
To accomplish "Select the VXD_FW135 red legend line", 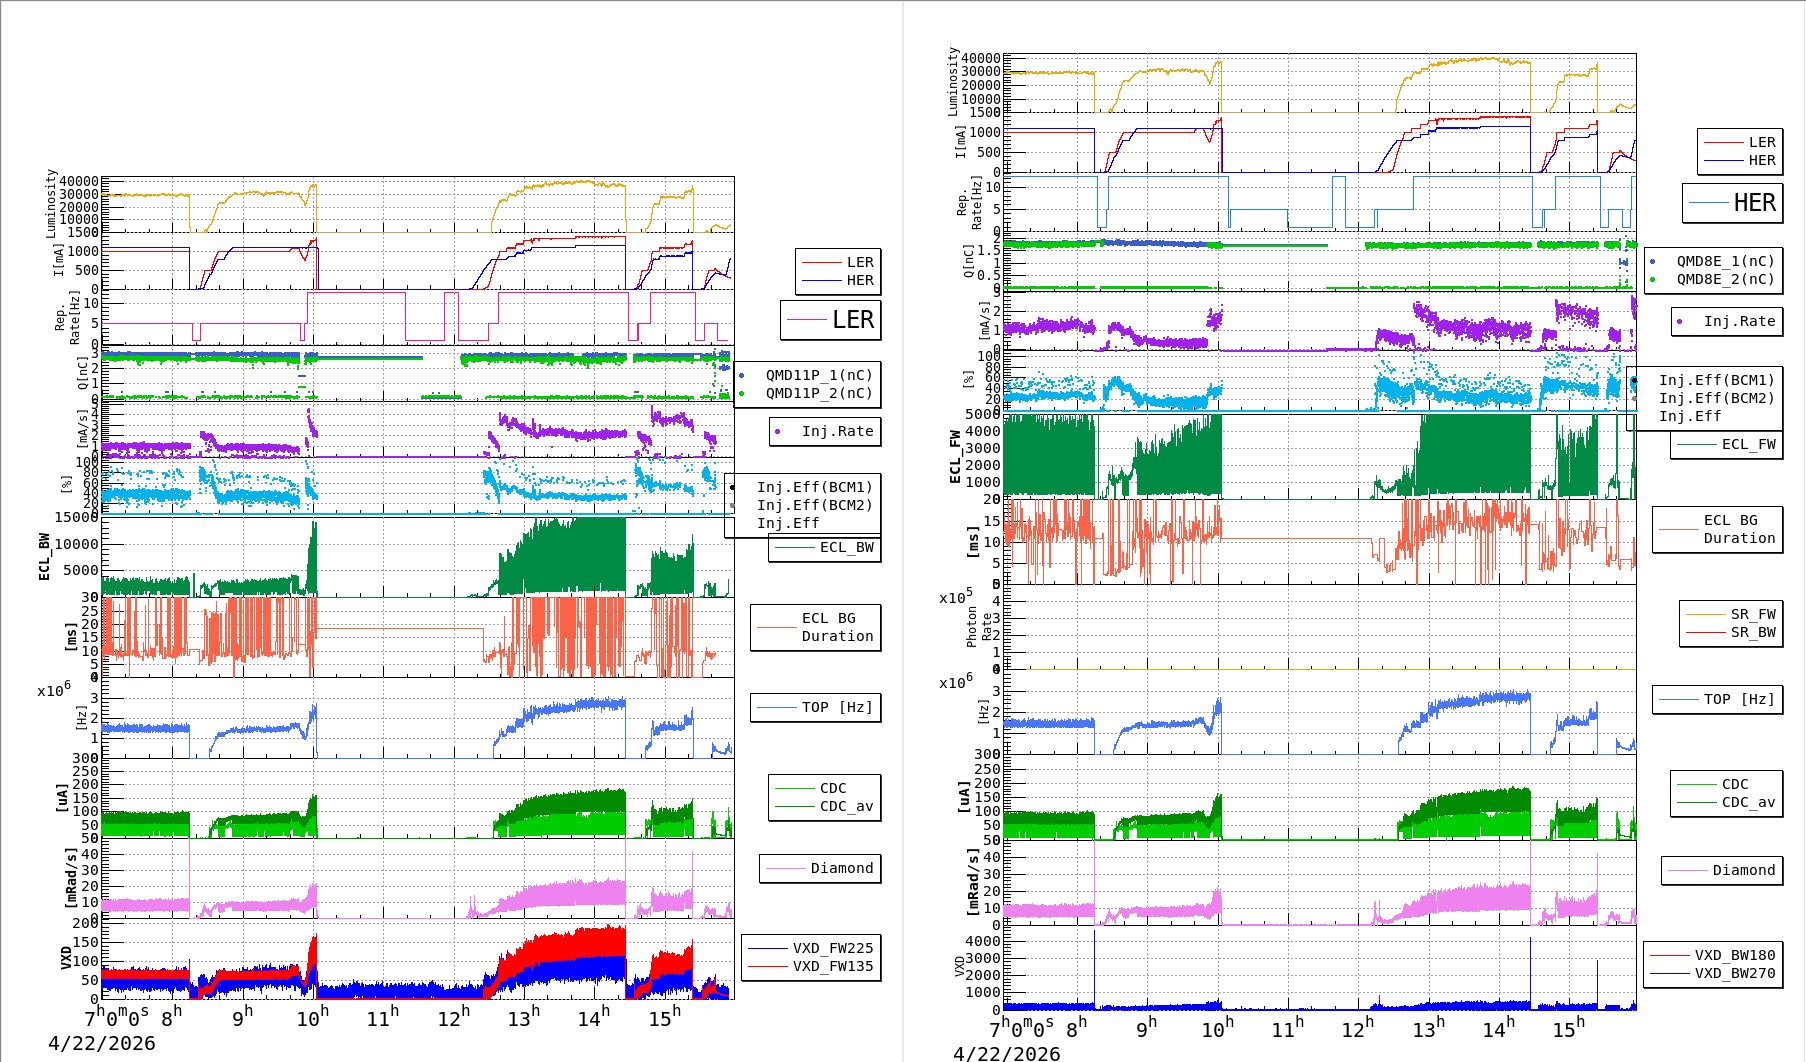I will tap(768, 967).
